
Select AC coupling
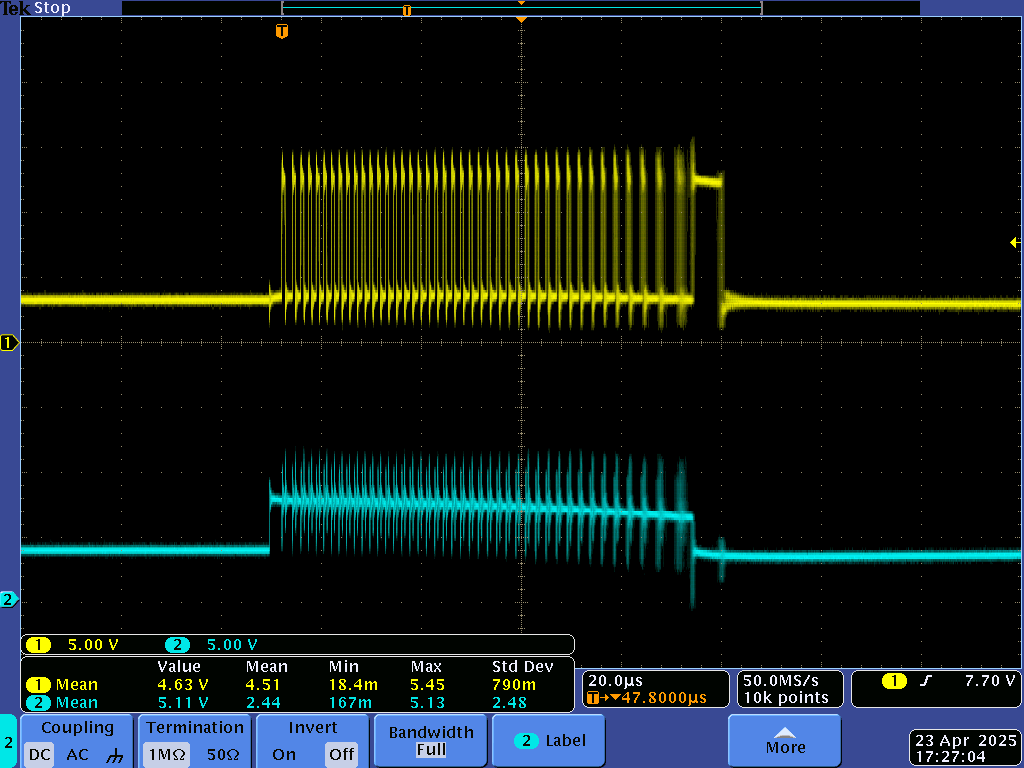[77, 755]
